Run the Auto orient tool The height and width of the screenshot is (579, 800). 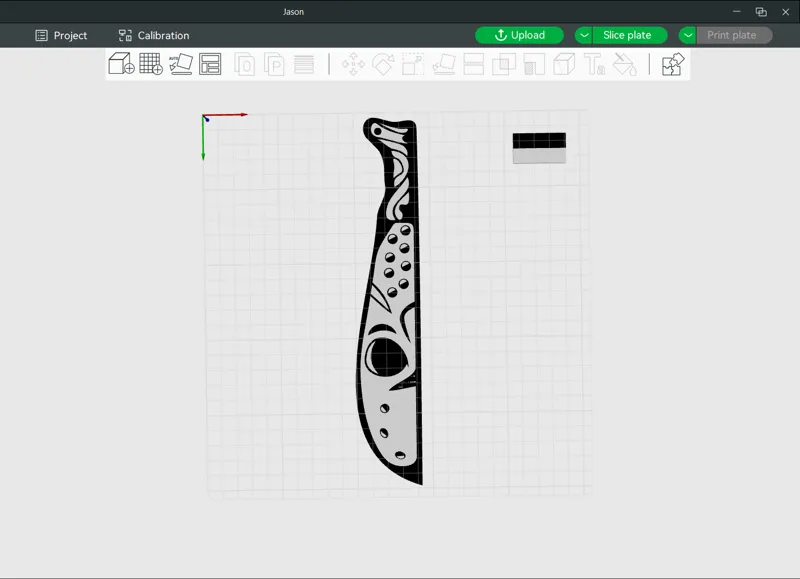click(181, 64)
